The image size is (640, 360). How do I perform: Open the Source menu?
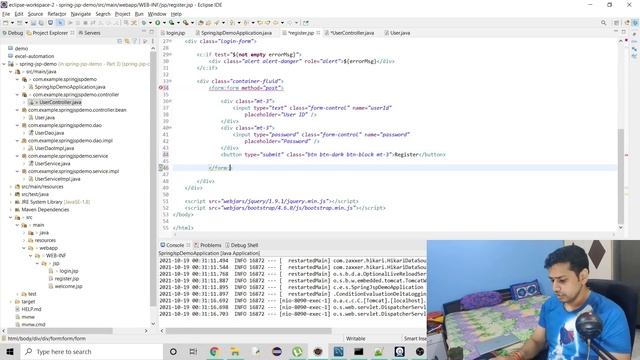(35, 14)
